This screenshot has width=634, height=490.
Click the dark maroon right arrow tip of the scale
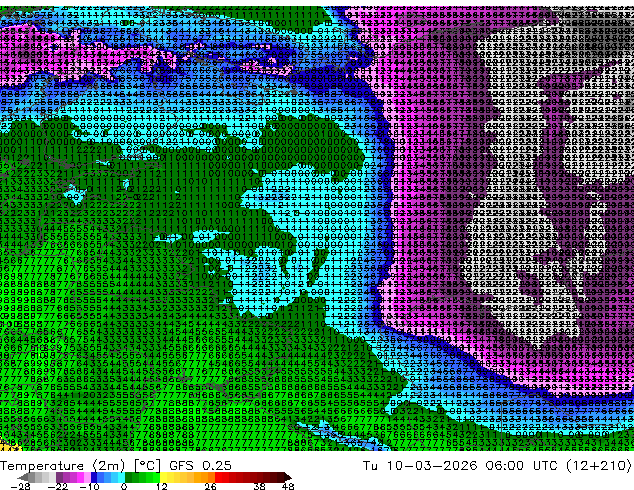point(287,477)
